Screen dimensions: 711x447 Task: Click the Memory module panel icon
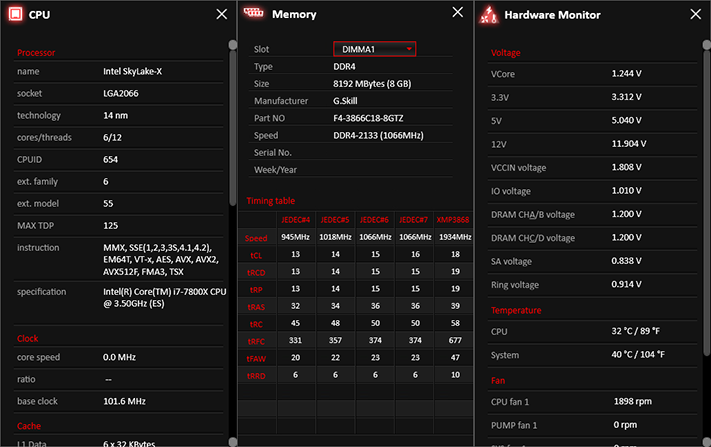point(253,13)
